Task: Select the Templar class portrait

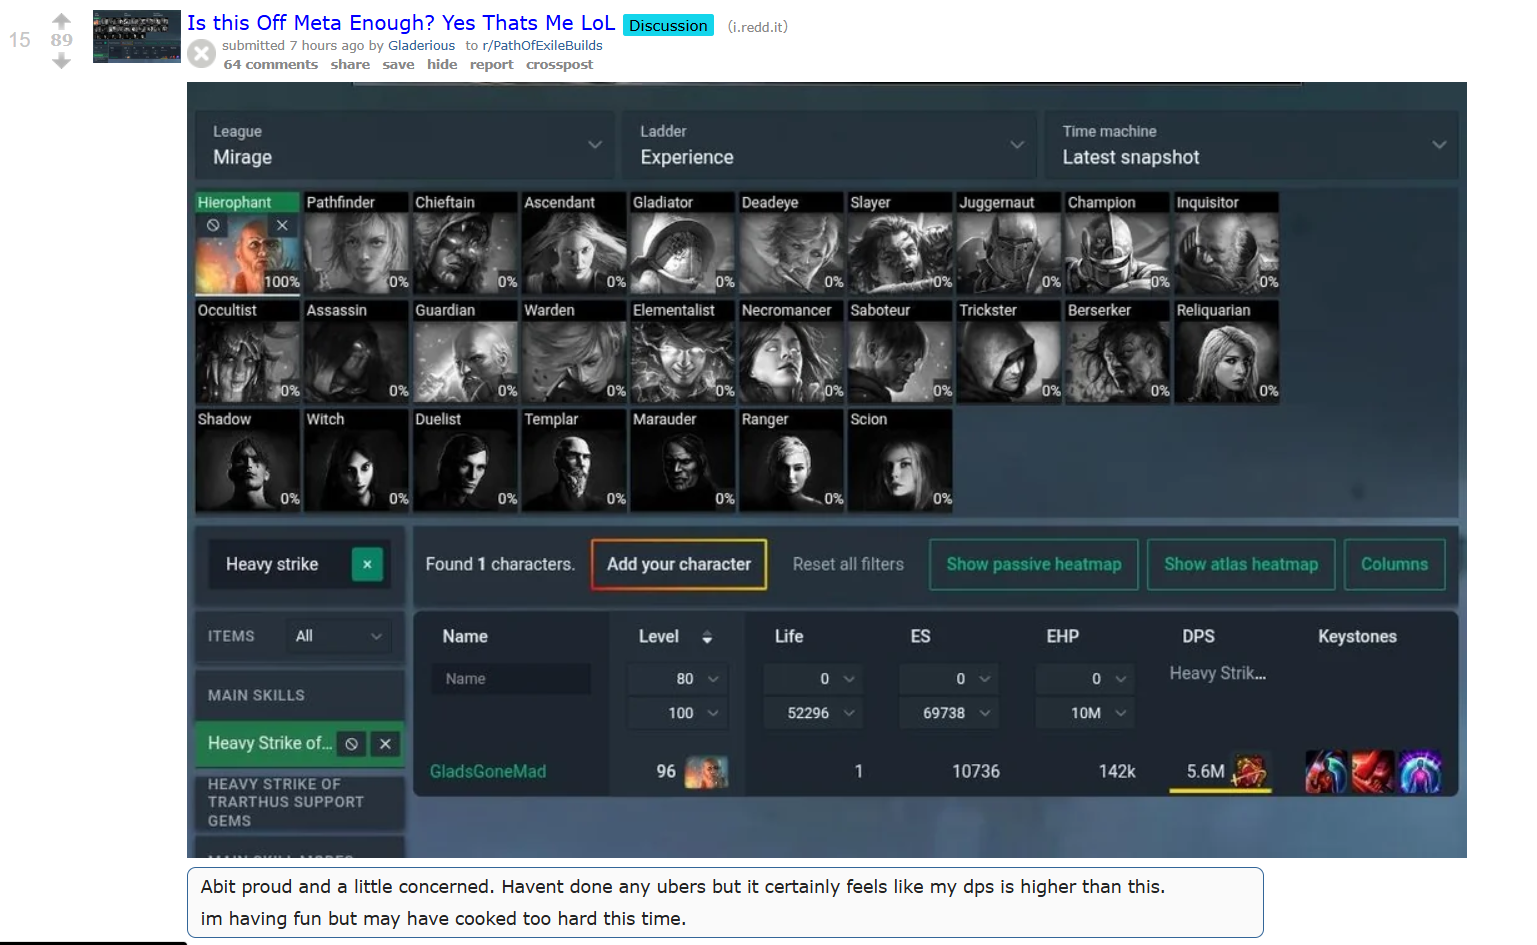Action: coord(574,460)
